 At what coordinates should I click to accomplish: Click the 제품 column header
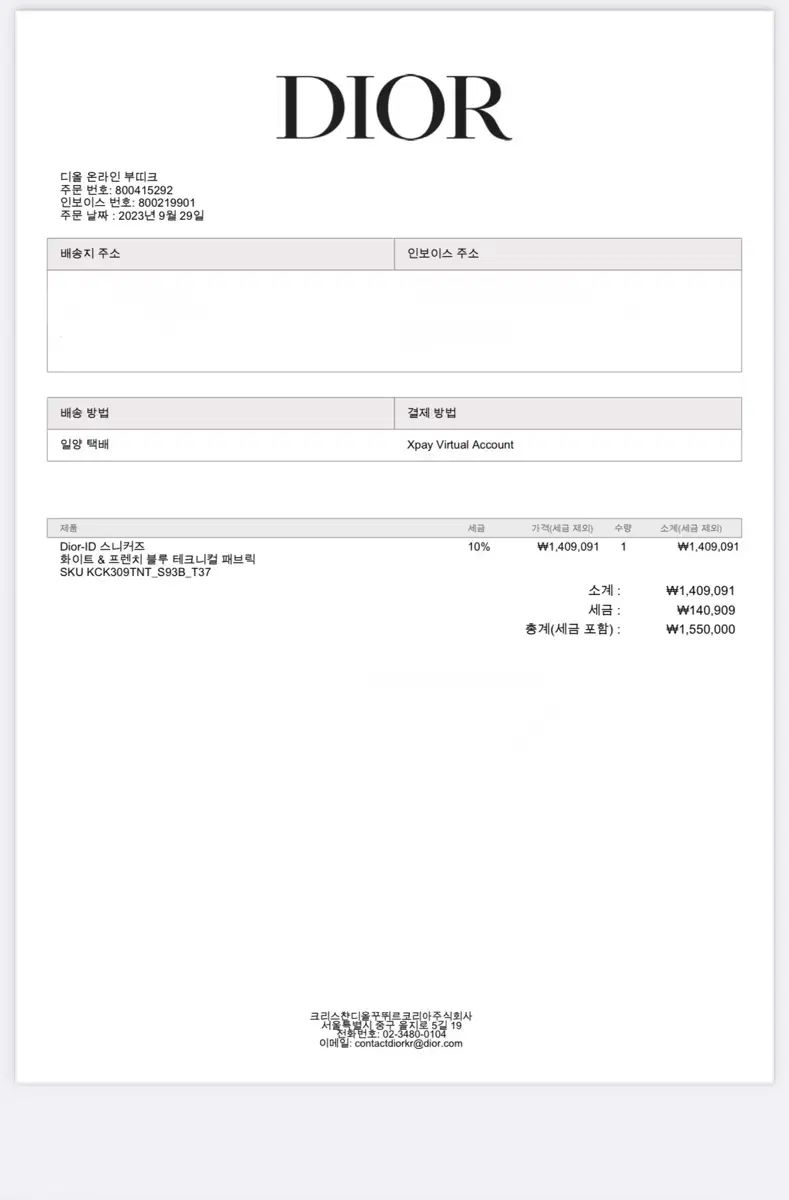pyautogui.click(x=68, y=527)
